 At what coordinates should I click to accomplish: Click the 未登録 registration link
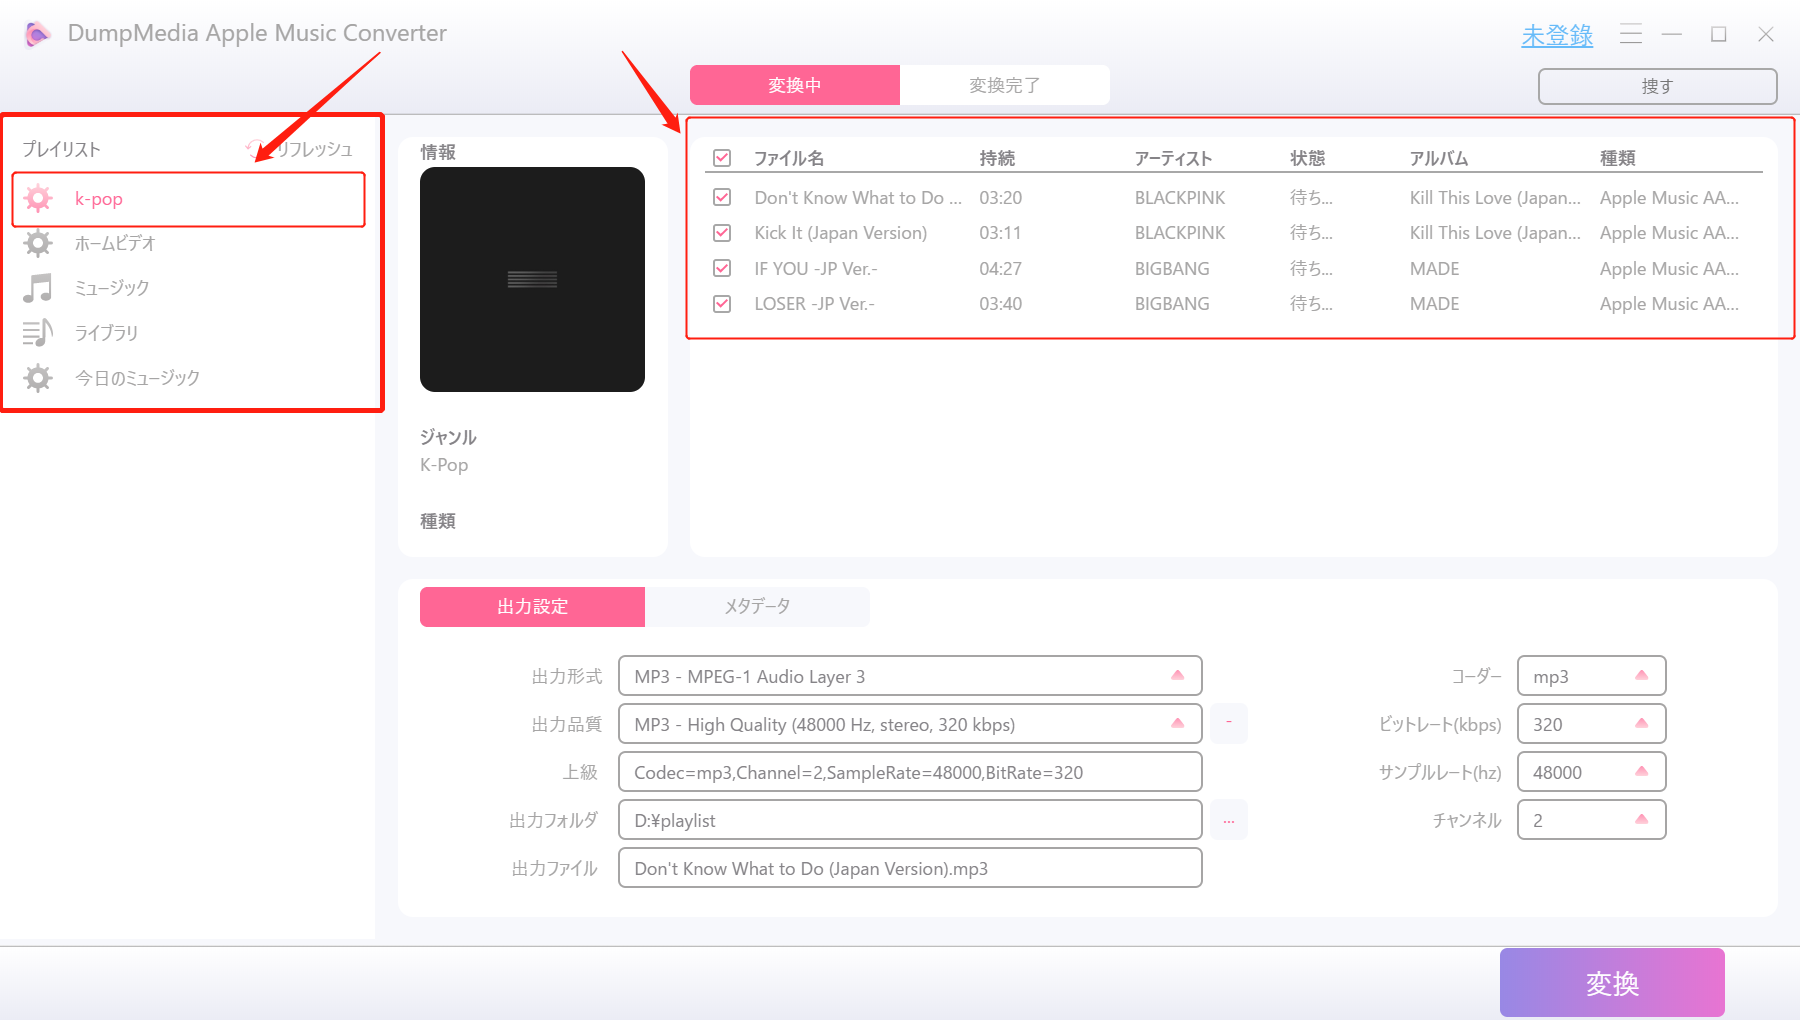coord(1557,36)
